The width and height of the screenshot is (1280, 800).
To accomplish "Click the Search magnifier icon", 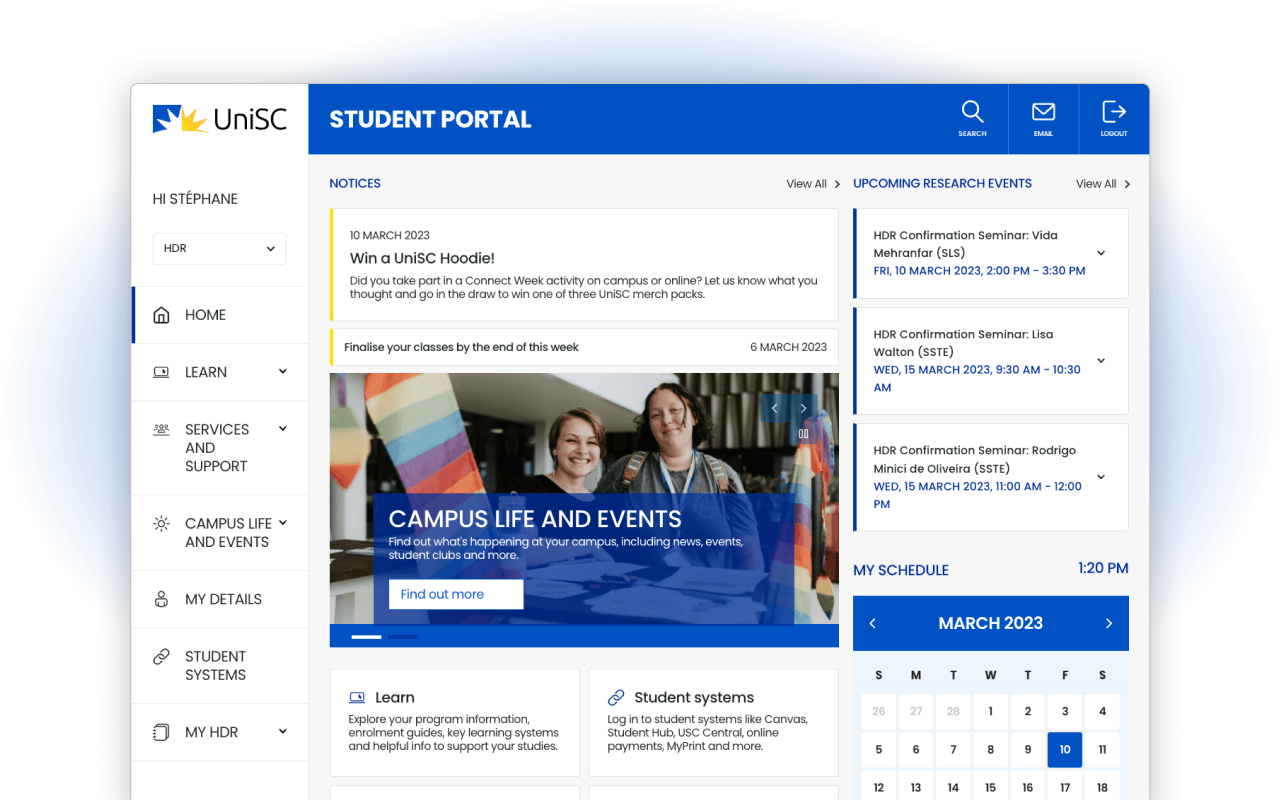I will point(972,111).
